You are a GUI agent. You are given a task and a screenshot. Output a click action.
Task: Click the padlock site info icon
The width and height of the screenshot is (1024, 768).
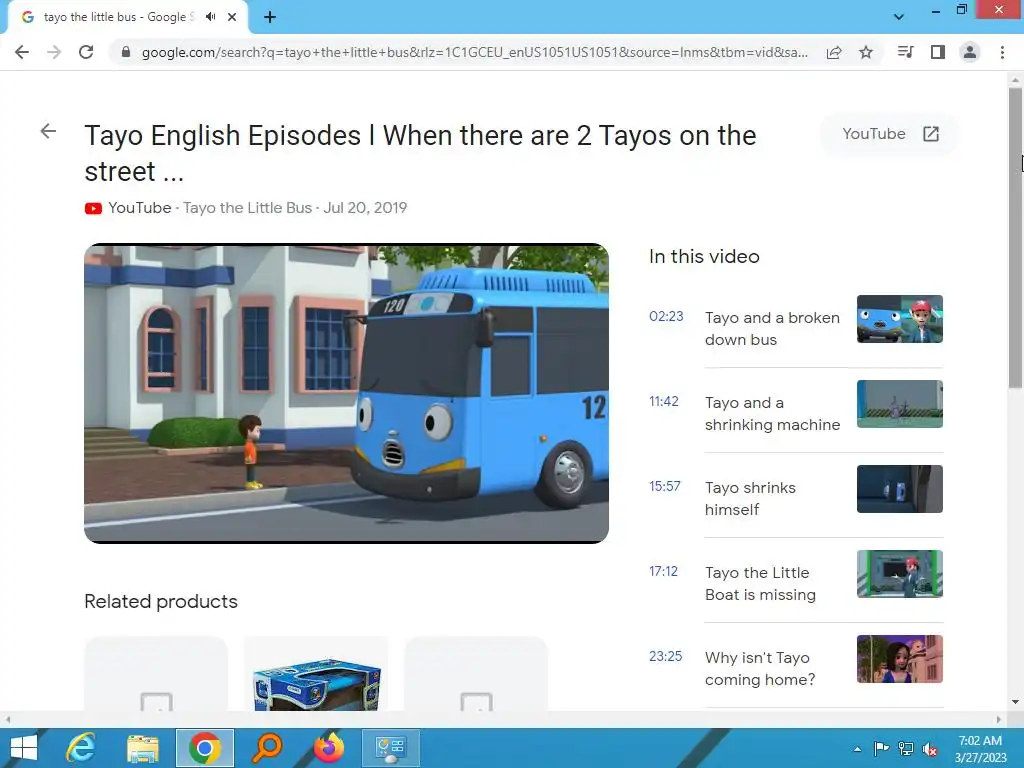[125, 52]
